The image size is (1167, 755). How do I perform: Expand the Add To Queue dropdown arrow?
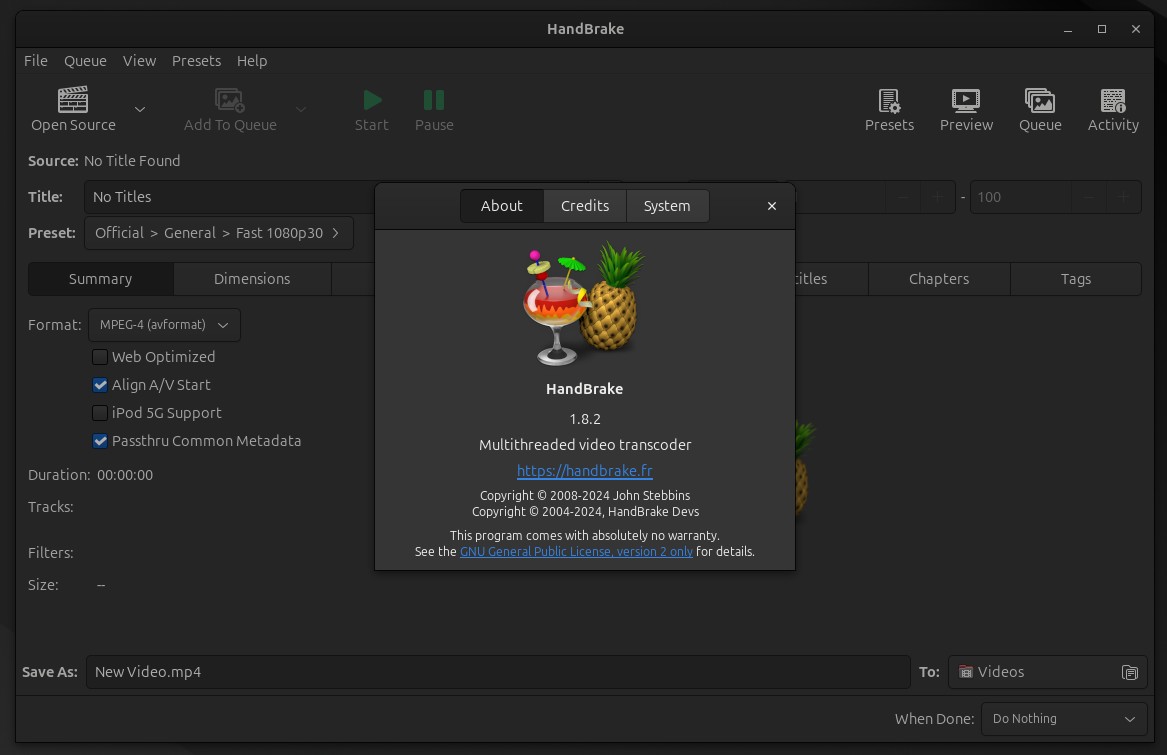pyautogui.click(x=301, y=109)
